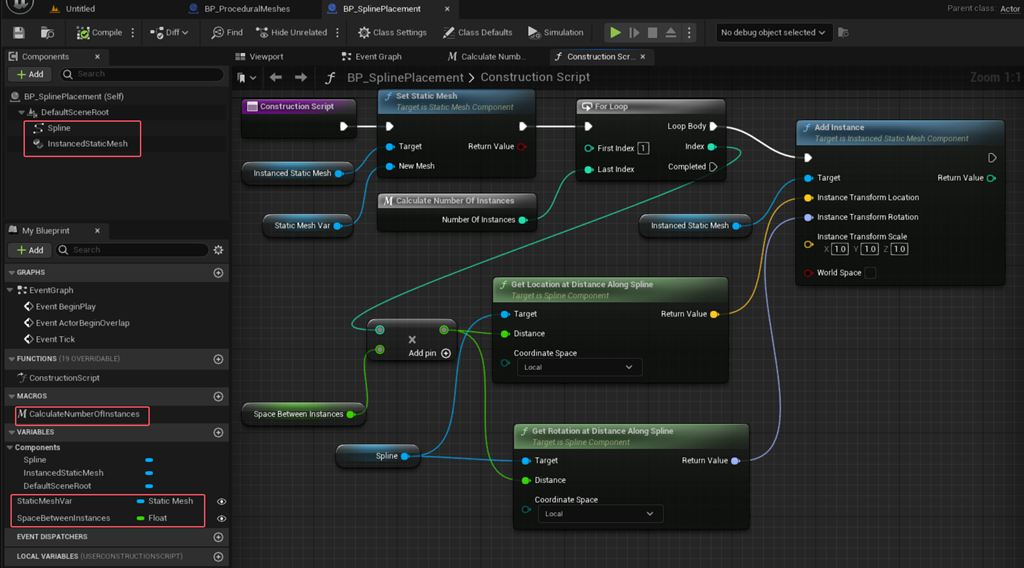Open SpaceBetweenInstances Float type selector
Screen dimensions: 1024x568
152,518
